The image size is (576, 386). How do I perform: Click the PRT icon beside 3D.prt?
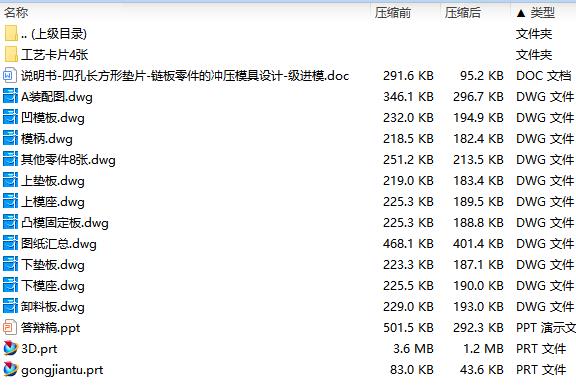tap(10, 348)
